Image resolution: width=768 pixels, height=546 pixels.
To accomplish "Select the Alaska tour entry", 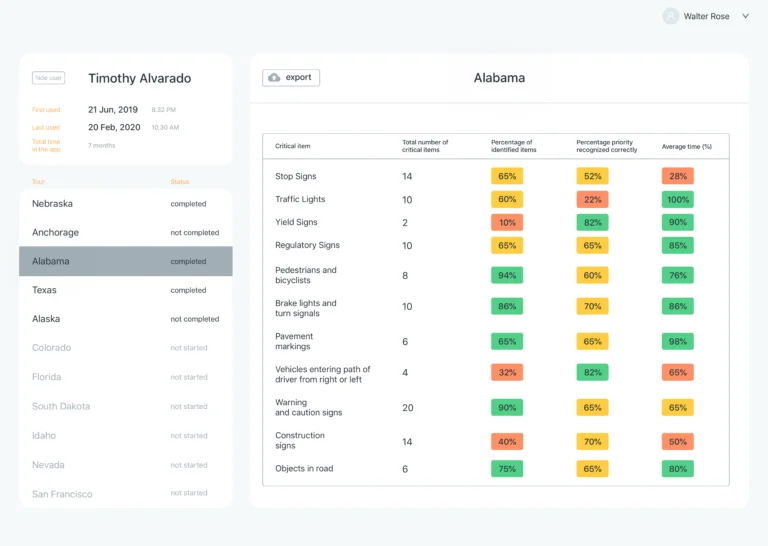I will 125,319.
